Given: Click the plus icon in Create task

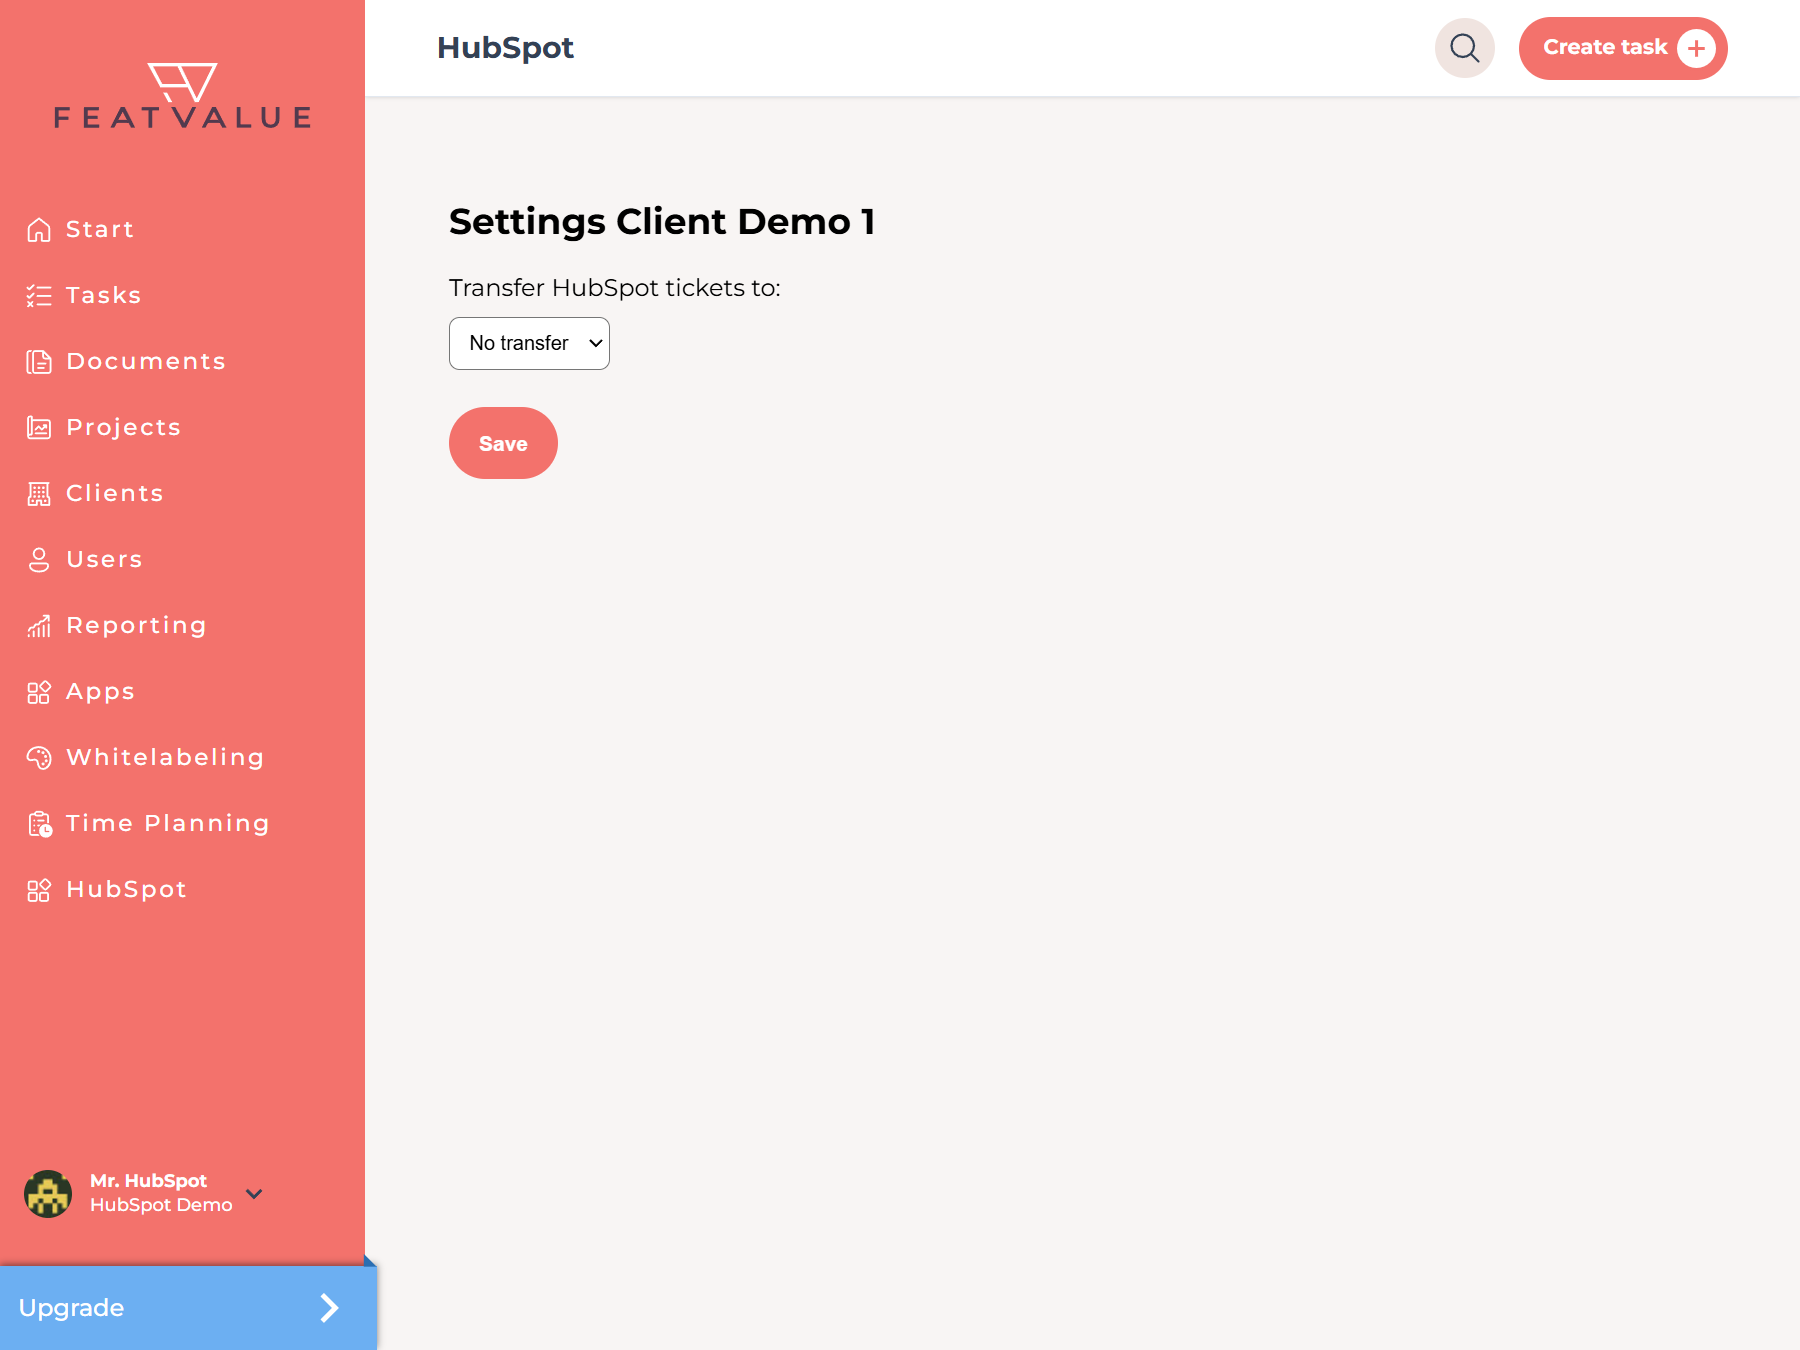Looking at the screenshot, I should tap(1696, 48).
